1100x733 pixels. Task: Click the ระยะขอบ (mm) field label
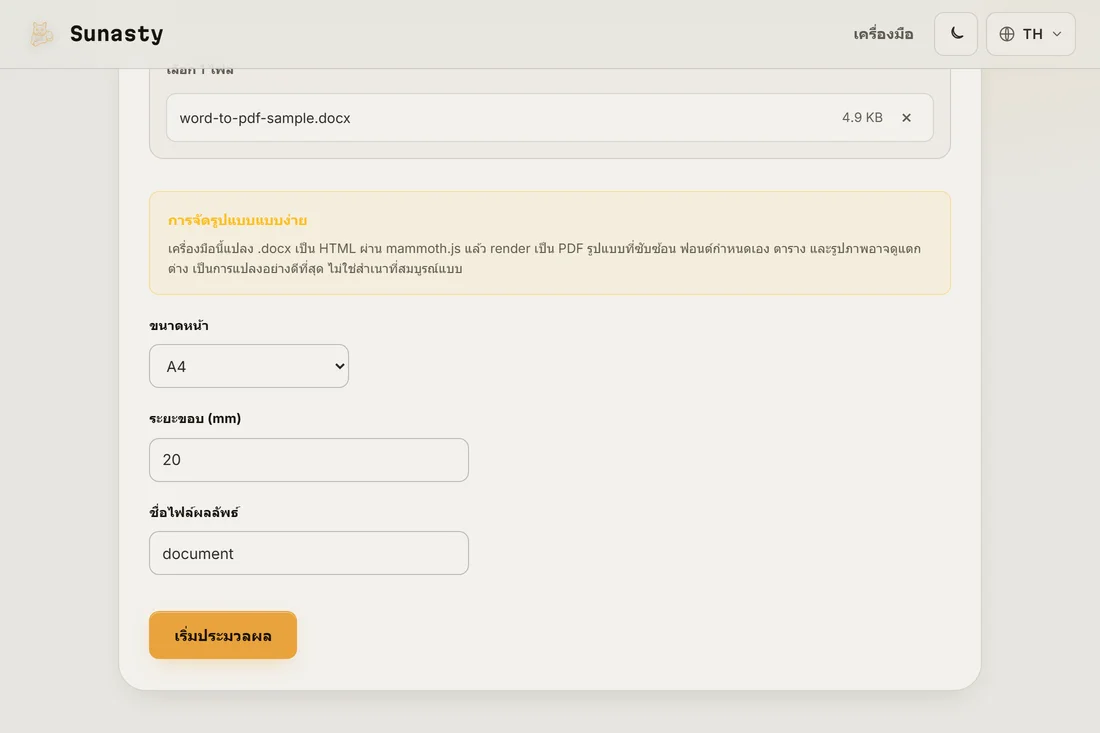tap(195, 419)
